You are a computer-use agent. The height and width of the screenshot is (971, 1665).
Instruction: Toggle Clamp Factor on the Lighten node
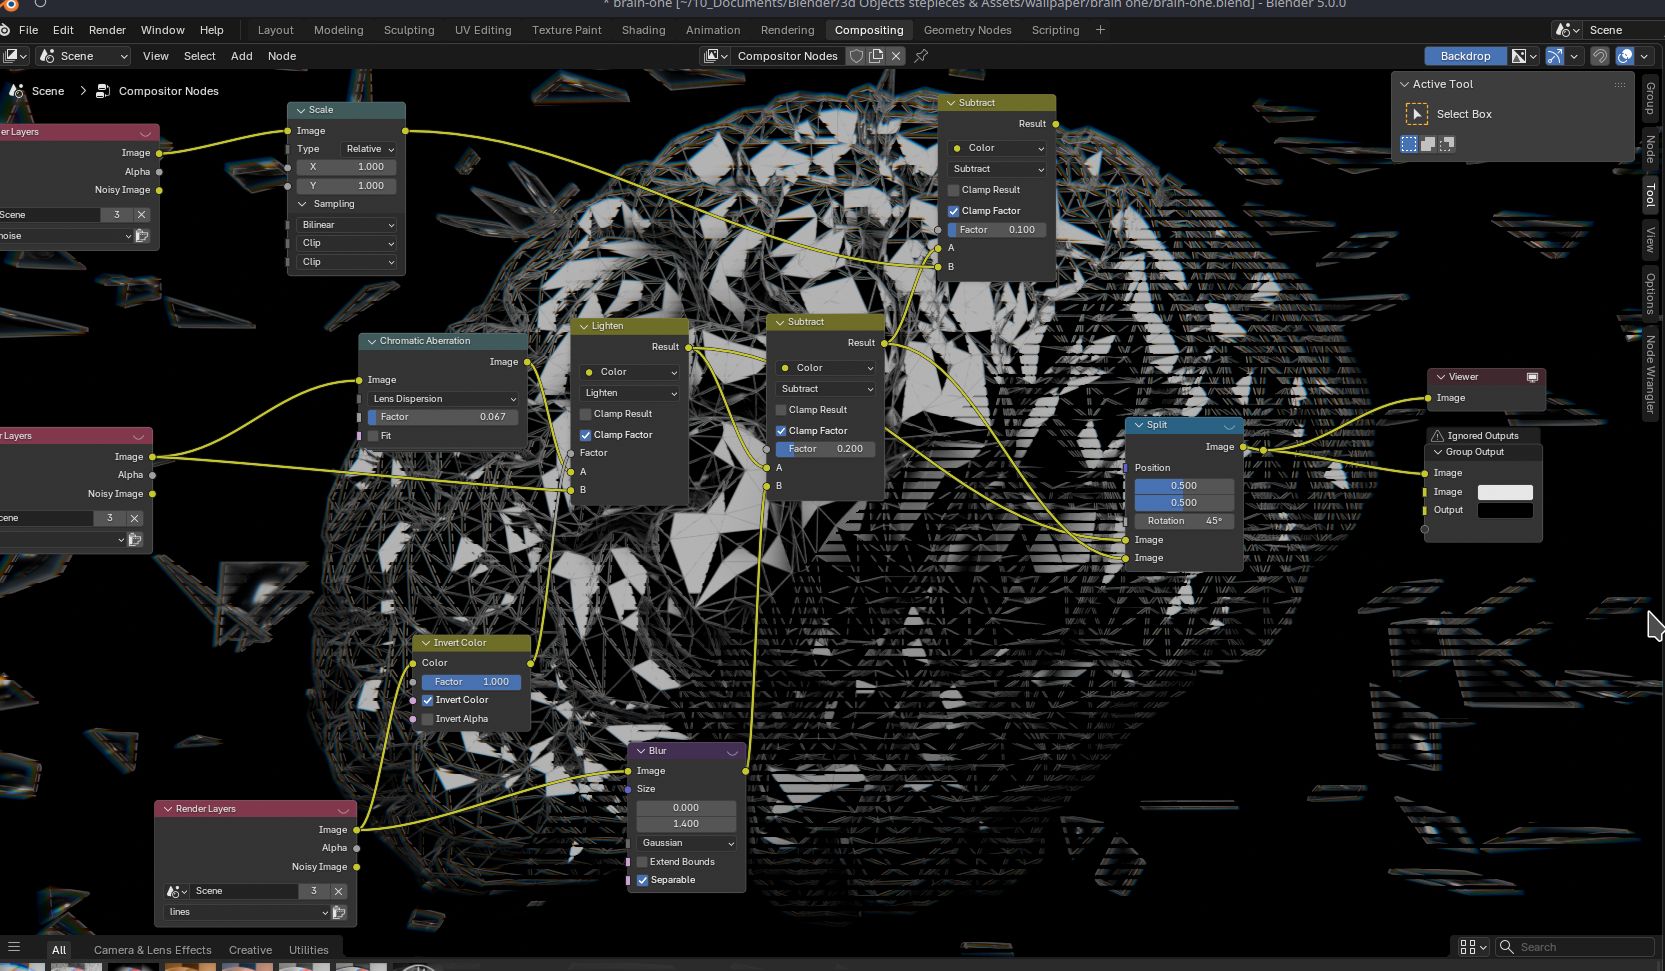586,435
